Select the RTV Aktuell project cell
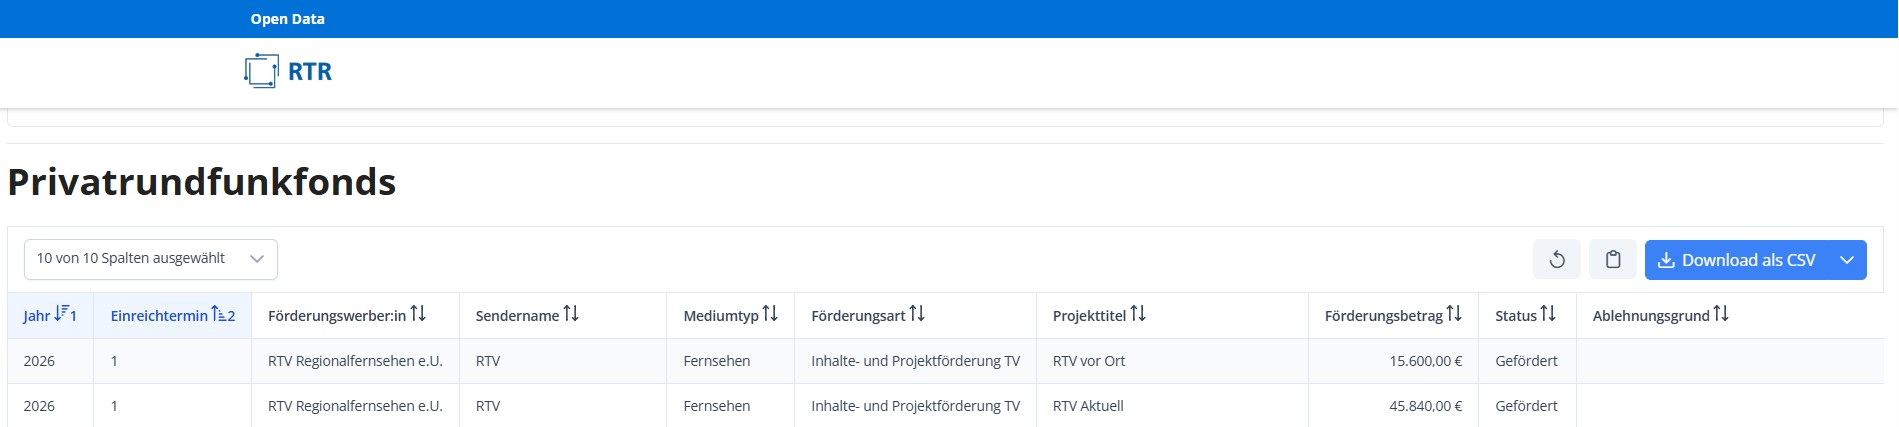The height and width of the screenshot is (427, 1899). coord(1088,406)
